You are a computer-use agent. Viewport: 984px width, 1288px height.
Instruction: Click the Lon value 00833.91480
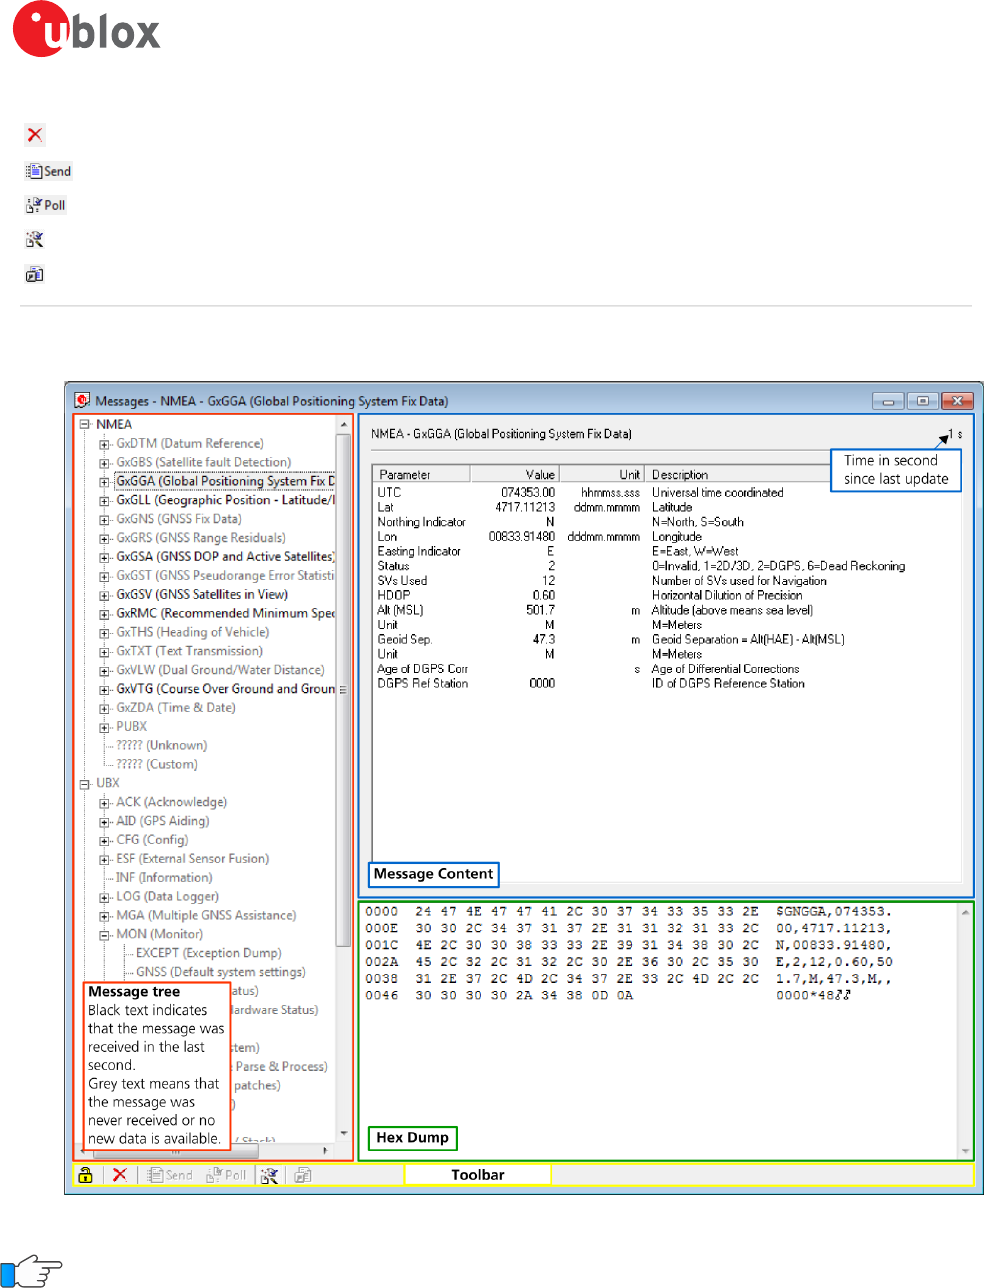pyautogui.click(x=522, y=537)
